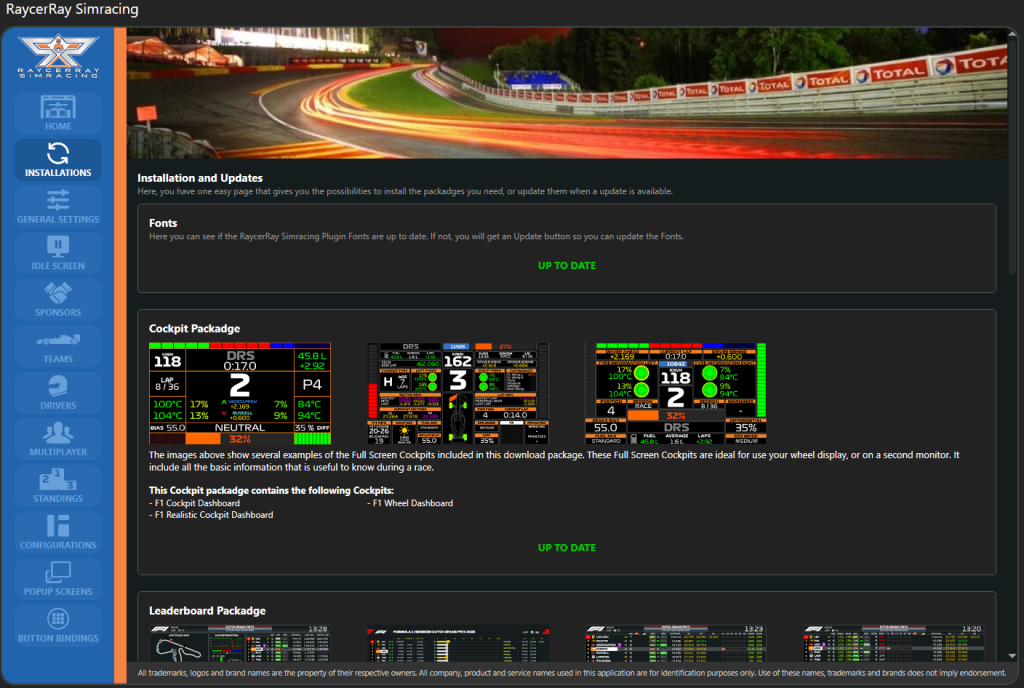Click the night race track banner image
1024x688 pixels.
point(567,93)
